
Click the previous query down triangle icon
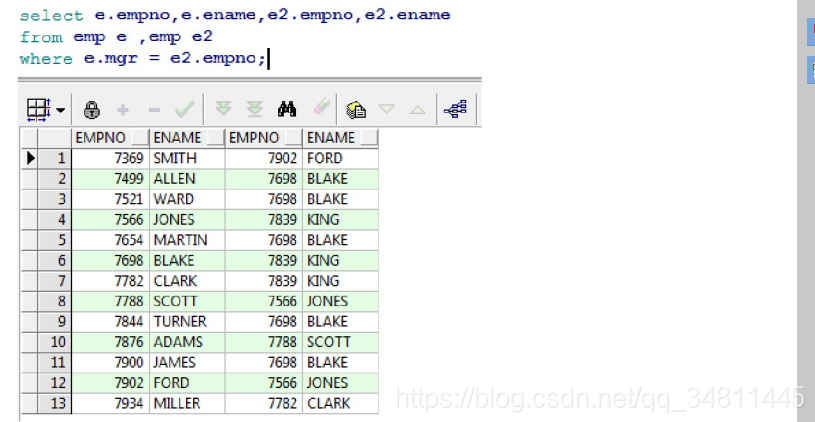[x=387, y=109]
